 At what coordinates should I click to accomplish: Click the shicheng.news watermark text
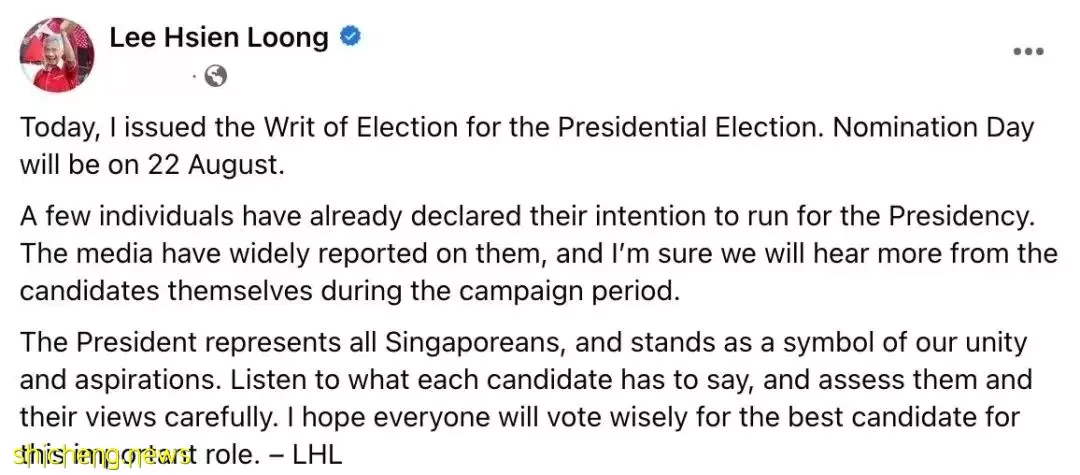tap(102, 455)
